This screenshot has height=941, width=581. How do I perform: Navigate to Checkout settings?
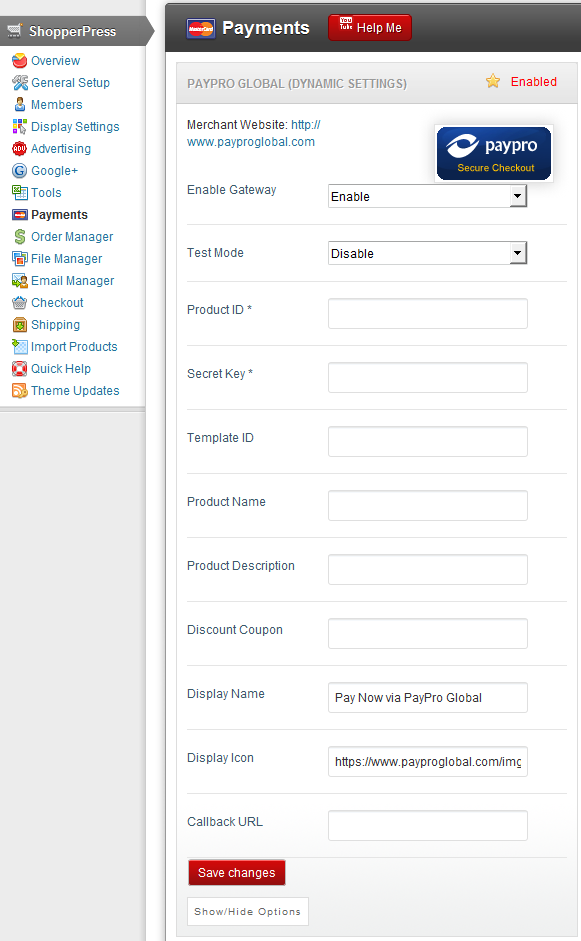click(57, 303)
